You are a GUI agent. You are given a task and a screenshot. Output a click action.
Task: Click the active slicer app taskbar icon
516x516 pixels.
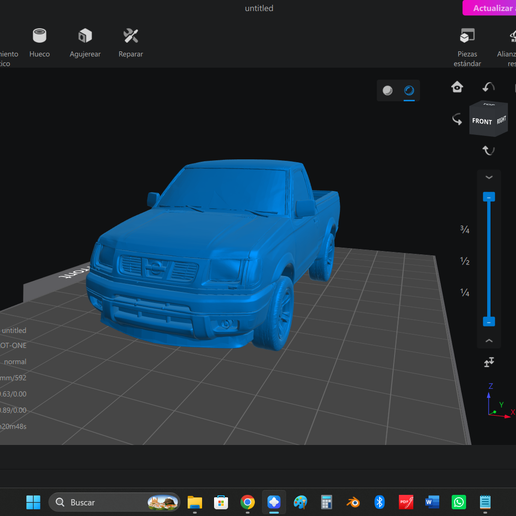pyautogui.click(x=274, y=502)
